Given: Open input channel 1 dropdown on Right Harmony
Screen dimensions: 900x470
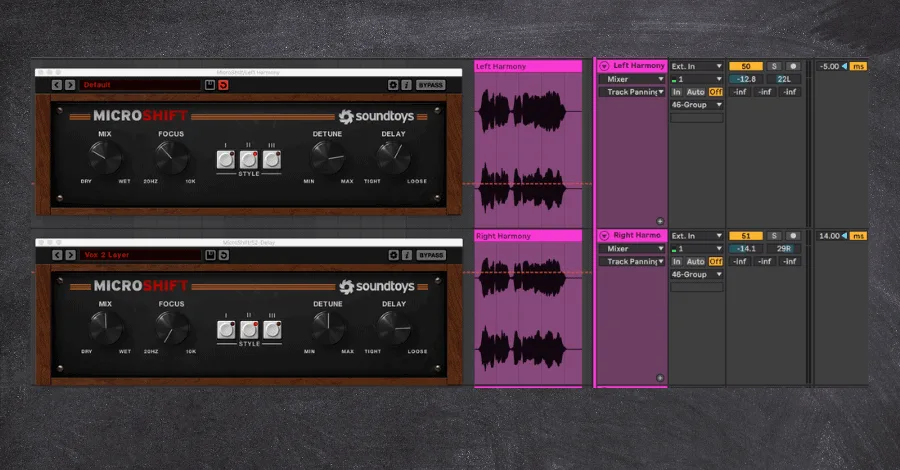Looking at the screenshot, I should 697,248.
